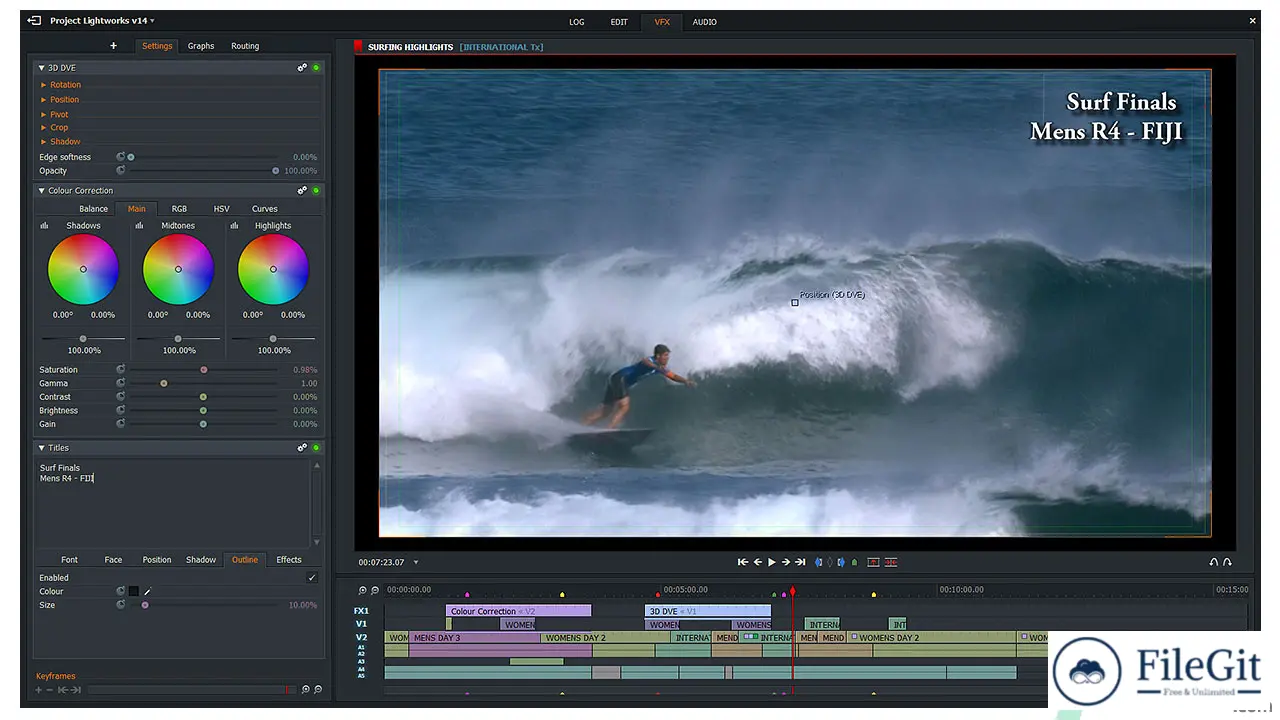Click the Size slider handle in Outline
The image size is (1280, 720).
coord(145,605)
